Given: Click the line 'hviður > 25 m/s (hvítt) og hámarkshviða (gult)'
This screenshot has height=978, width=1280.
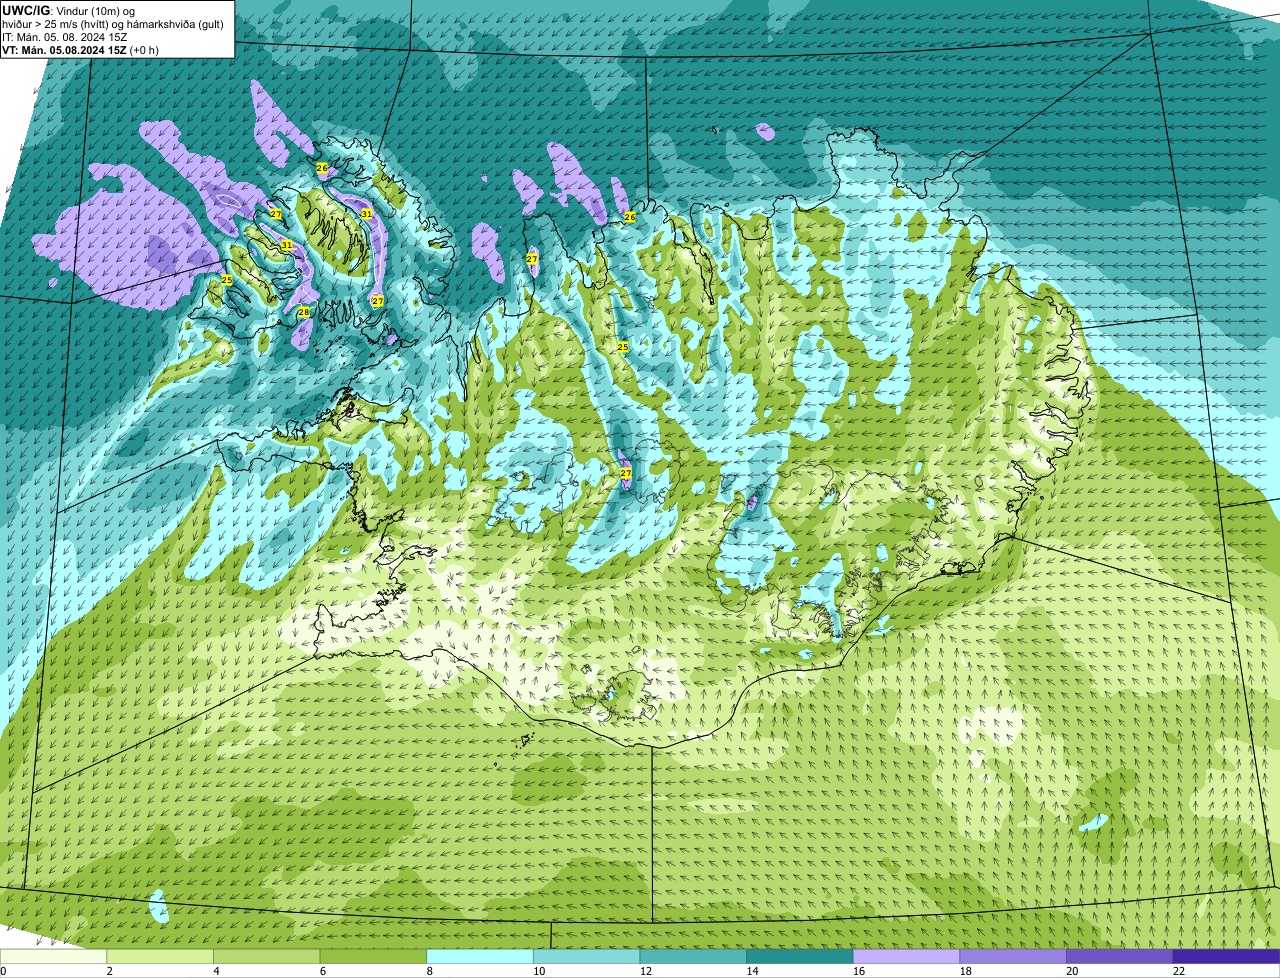Looking at the screenshot, I should pyautogui.click(x=113, y=24).
